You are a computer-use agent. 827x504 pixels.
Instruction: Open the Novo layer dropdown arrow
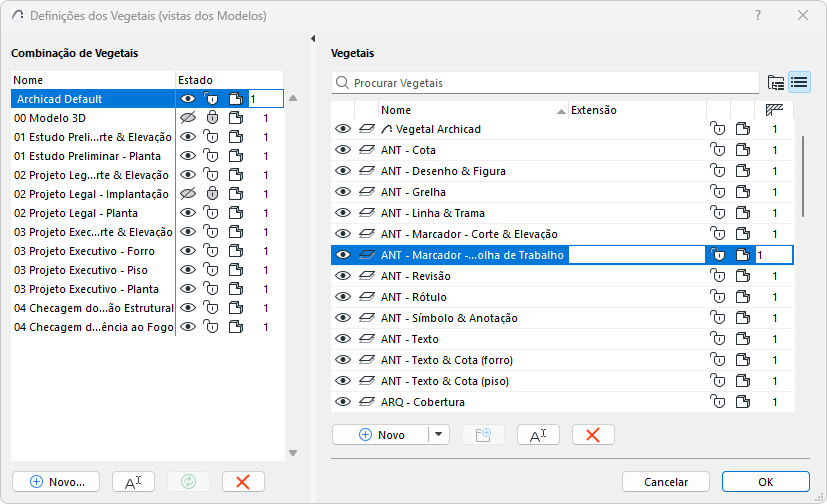439,435
